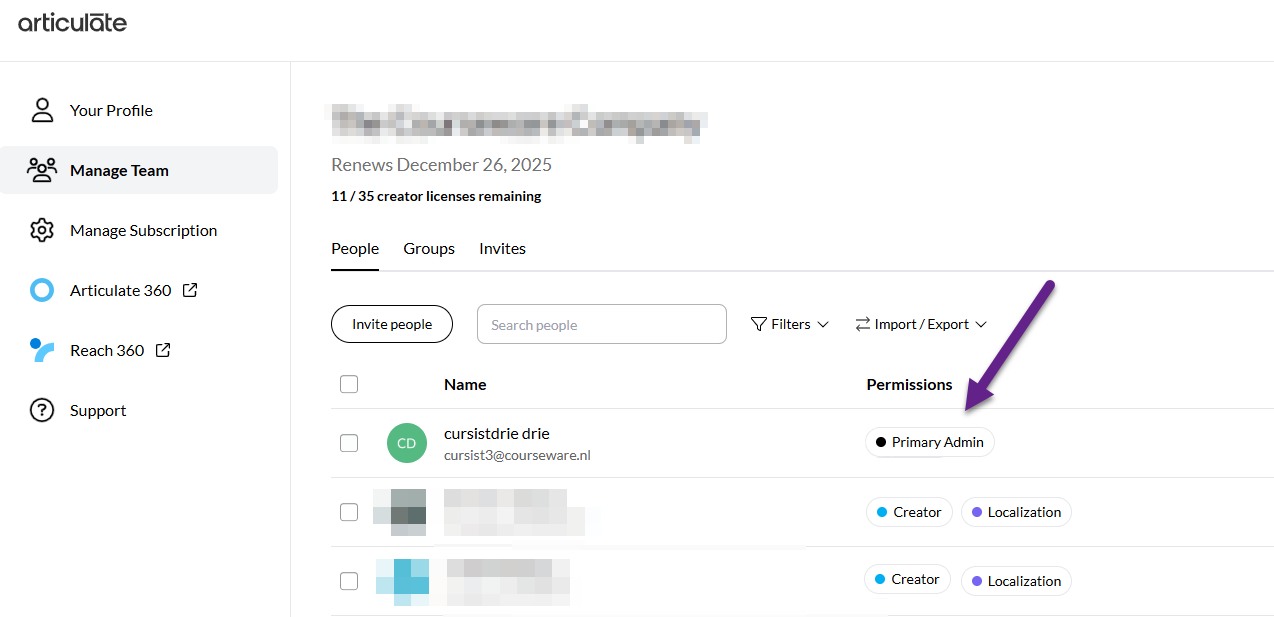Click the green CD avatar
The width and height of the screenshot is (1274, 617).
[407, 443]
